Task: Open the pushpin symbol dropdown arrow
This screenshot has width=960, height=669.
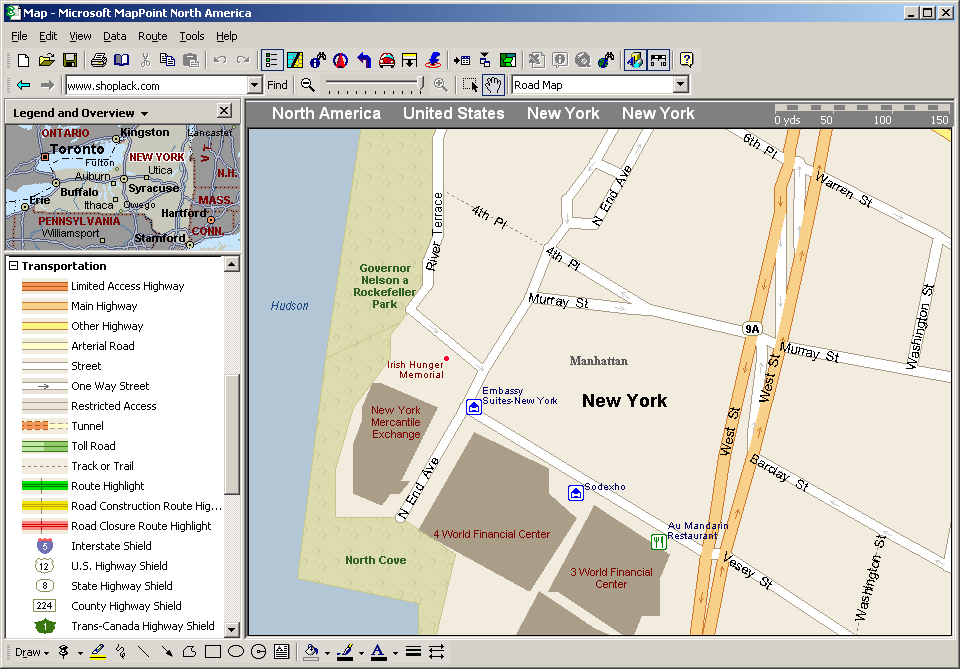Action: pos(80,653)
